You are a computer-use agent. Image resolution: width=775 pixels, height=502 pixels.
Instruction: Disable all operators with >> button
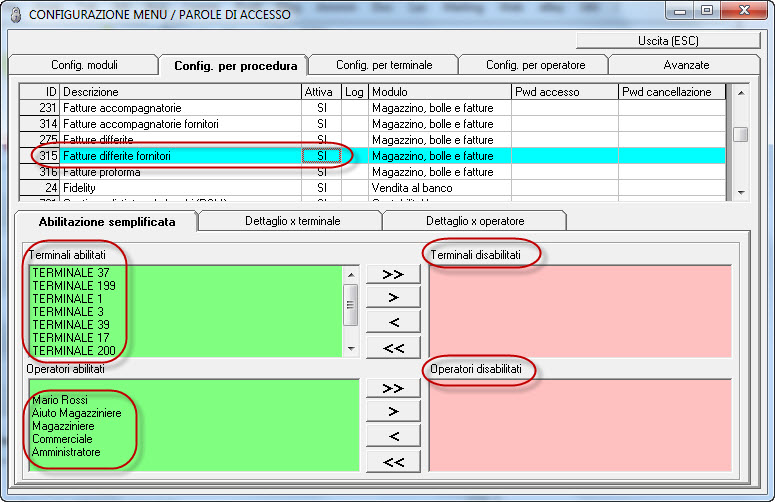[393, 388]
